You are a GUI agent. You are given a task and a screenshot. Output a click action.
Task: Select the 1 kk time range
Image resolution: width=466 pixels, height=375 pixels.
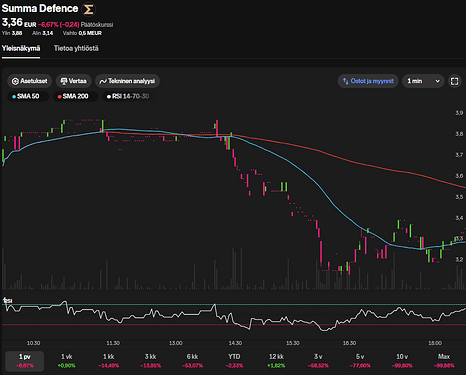pyautogui.click(x=109, y=361)
